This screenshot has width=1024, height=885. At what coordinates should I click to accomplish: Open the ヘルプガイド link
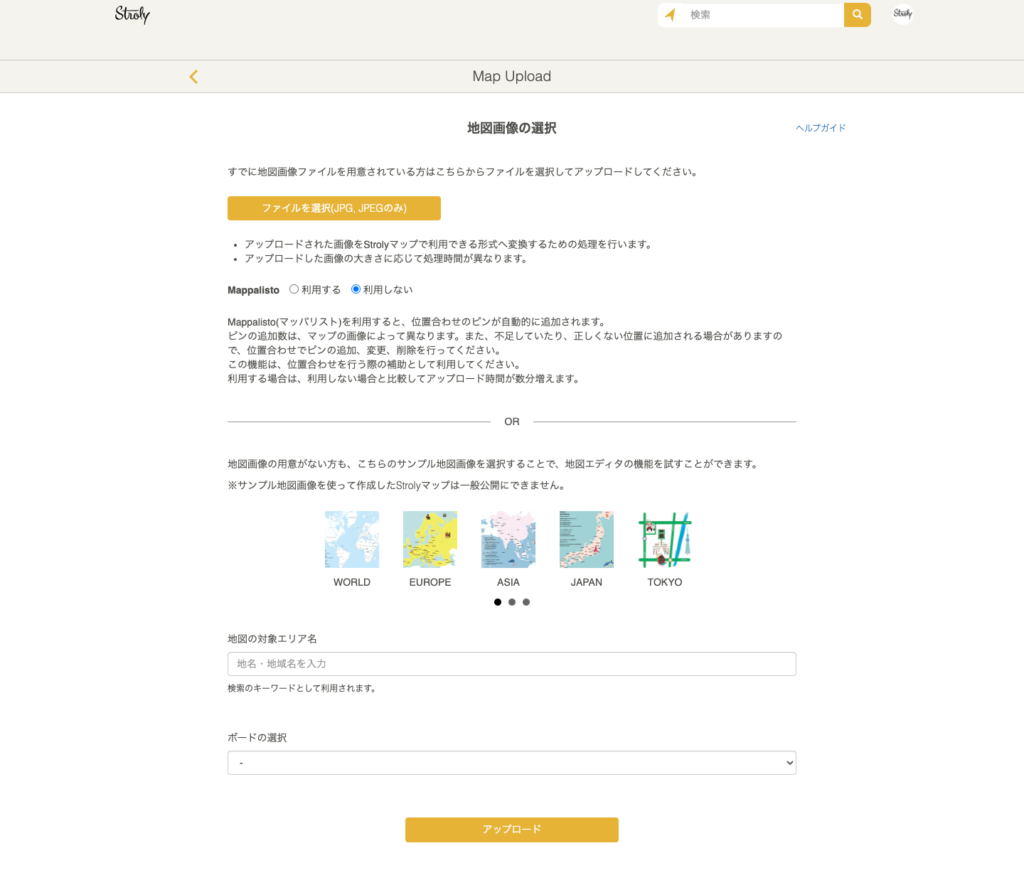[820, 128]
